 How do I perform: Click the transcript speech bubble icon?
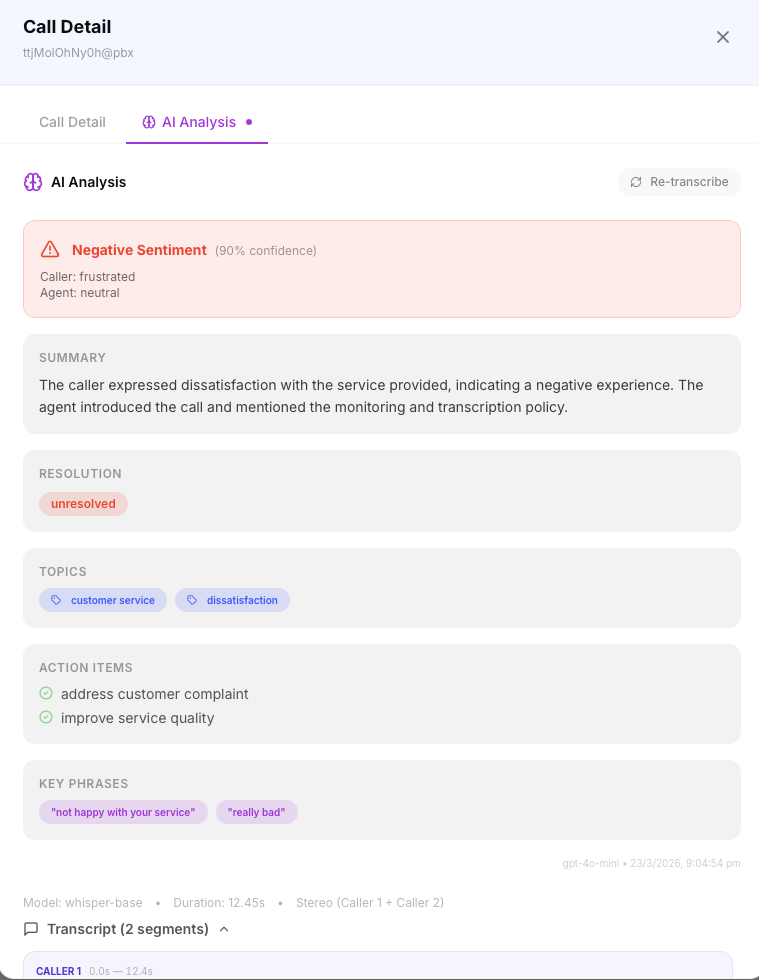[31, 929]
